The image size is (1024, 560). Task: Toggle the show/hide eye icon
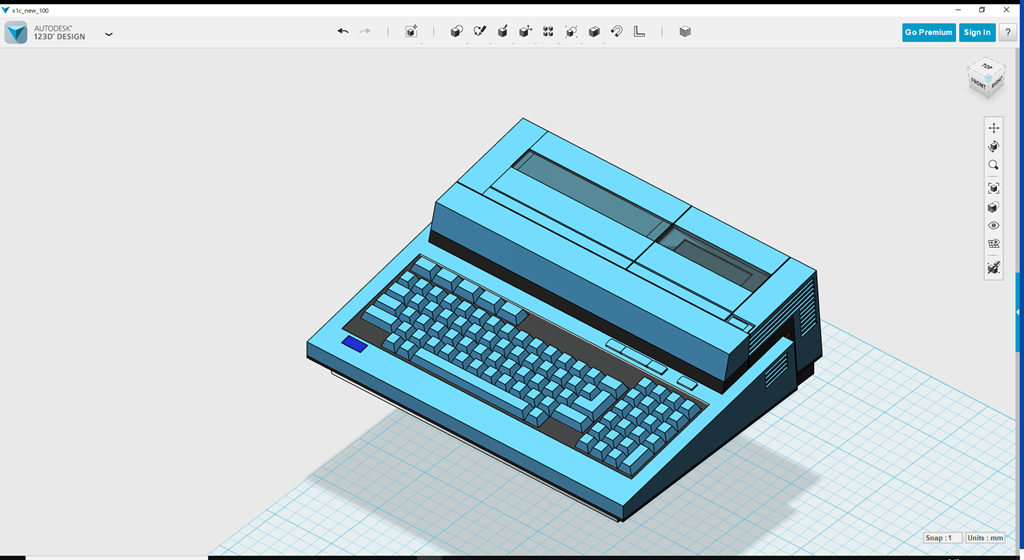click(x=993, y=226)
